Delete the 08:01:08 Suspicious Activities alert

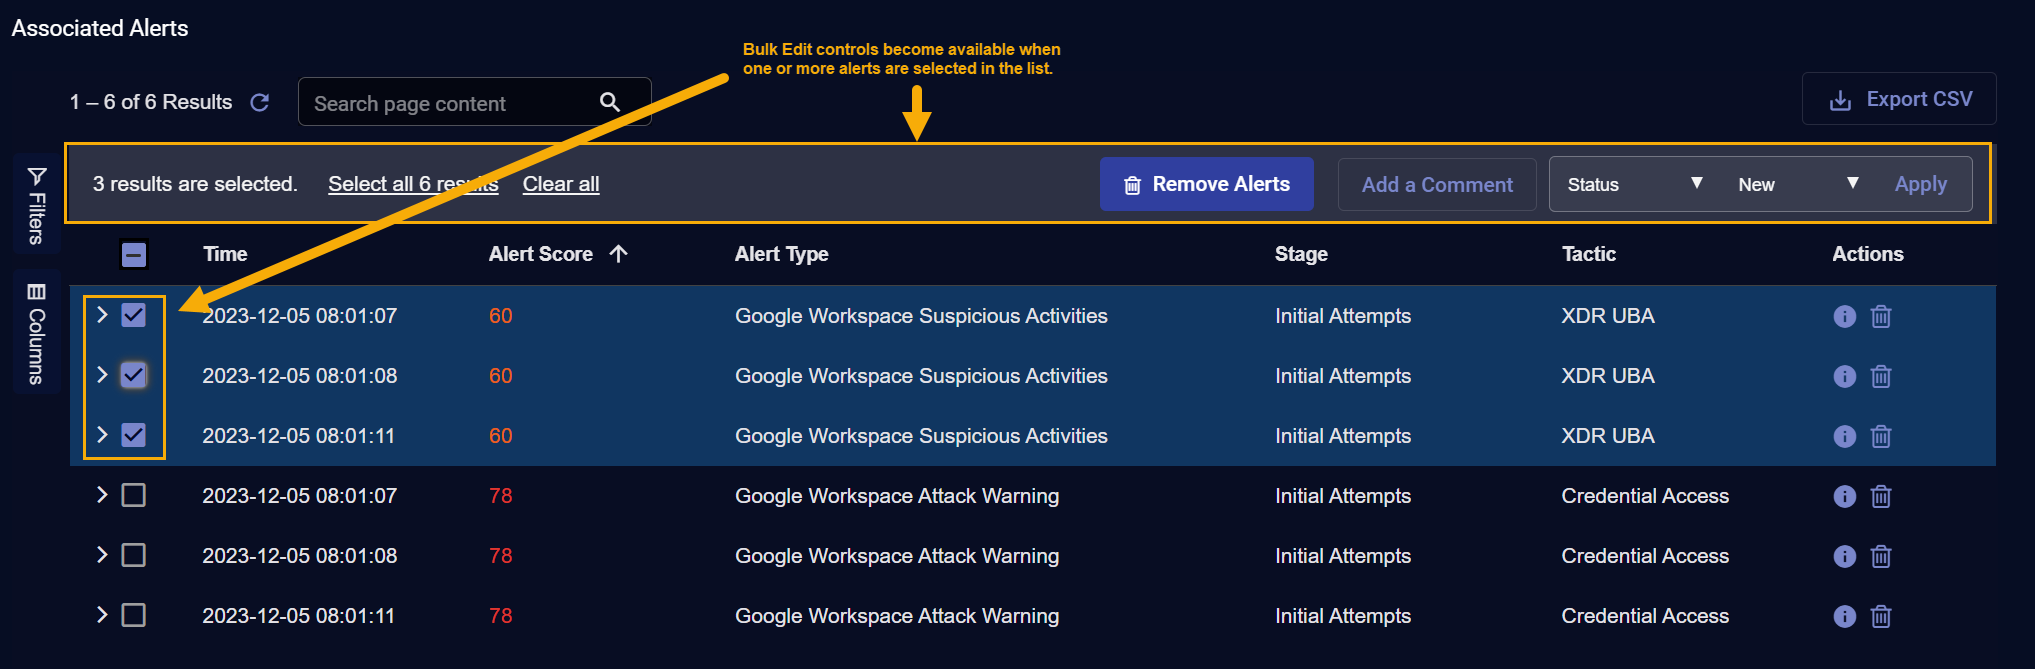pos(1880,376)
